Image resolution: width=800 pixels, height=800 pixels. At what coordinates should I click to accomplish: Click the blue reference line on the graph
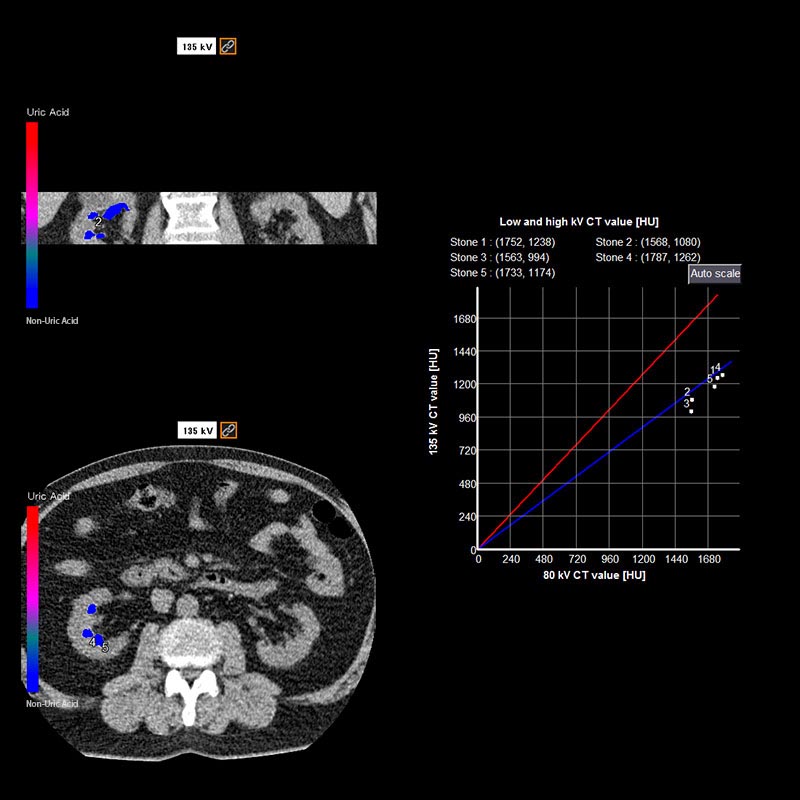[x=605, y=455]
